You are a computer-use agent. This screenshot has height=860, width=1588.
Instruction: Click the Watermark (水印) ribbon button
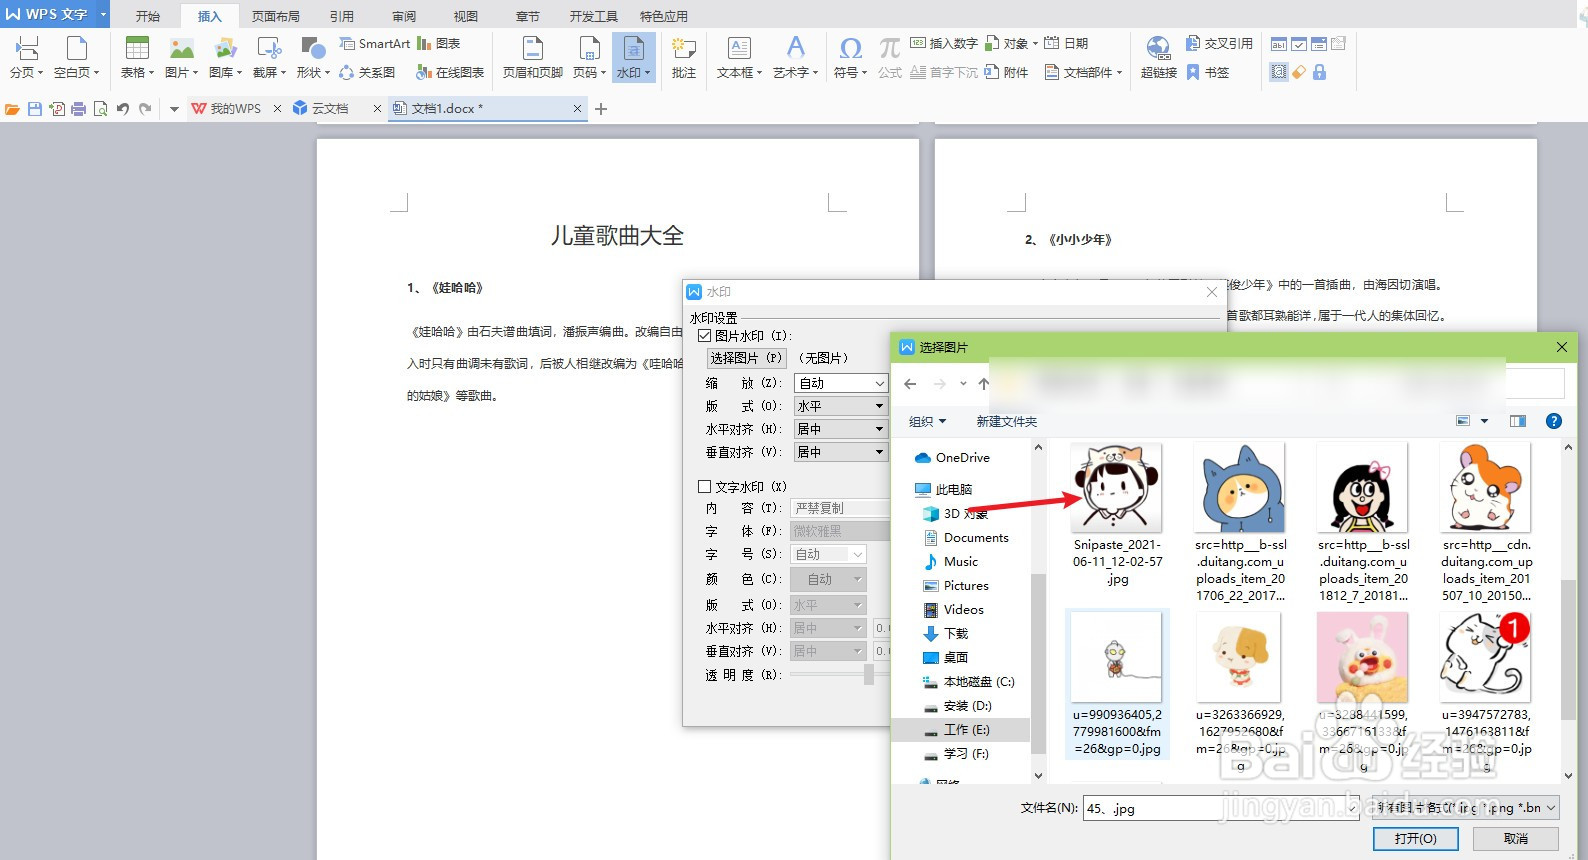[634, 57]
